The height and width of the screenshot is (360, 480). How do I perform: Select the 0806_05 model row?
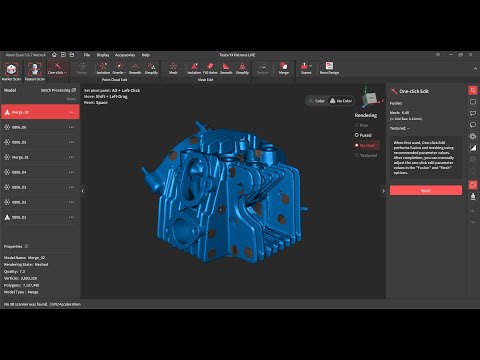[x=40, y=142]
